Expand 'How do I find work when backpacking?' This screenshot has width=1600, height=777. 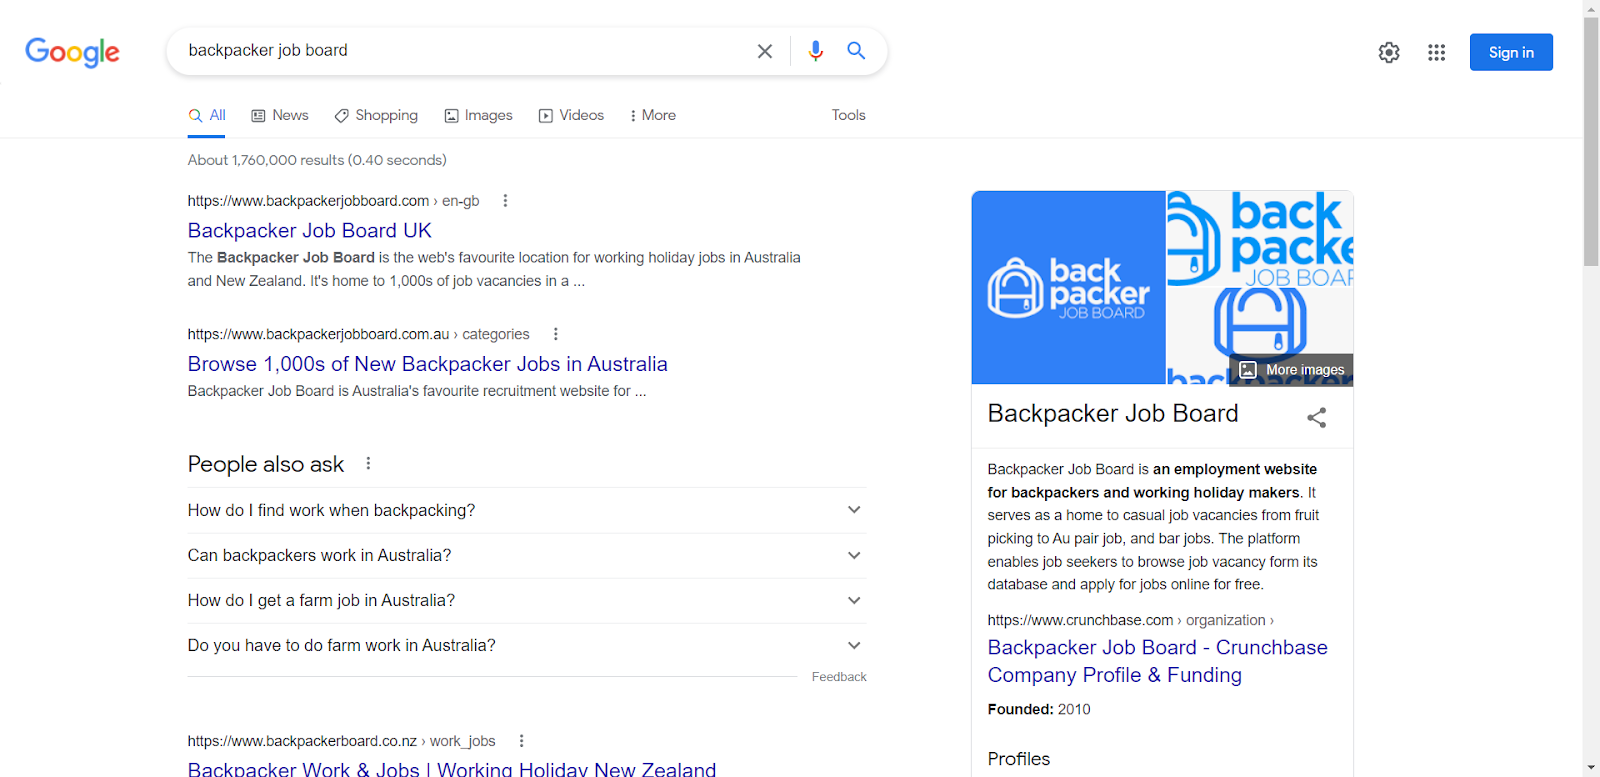tap(527, 510)
